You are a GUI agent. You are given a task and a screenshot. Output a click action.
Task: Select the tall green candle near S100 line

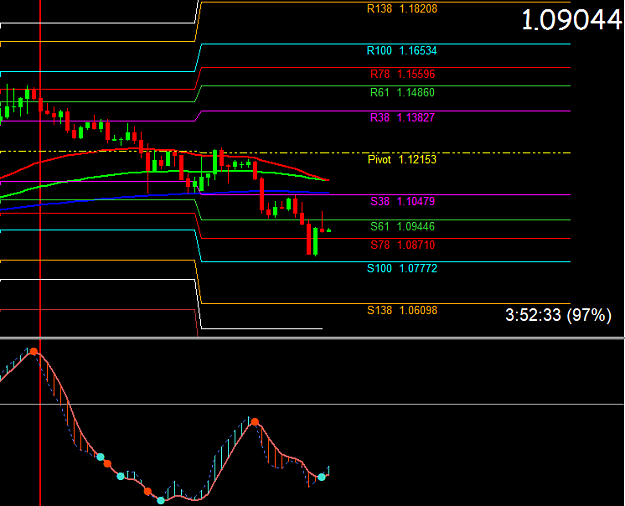316,242
